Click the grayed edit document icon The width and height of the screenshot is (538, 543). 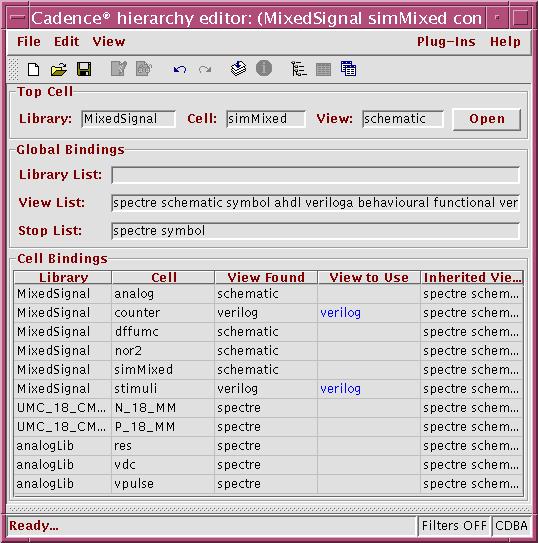tap(119, 69)
